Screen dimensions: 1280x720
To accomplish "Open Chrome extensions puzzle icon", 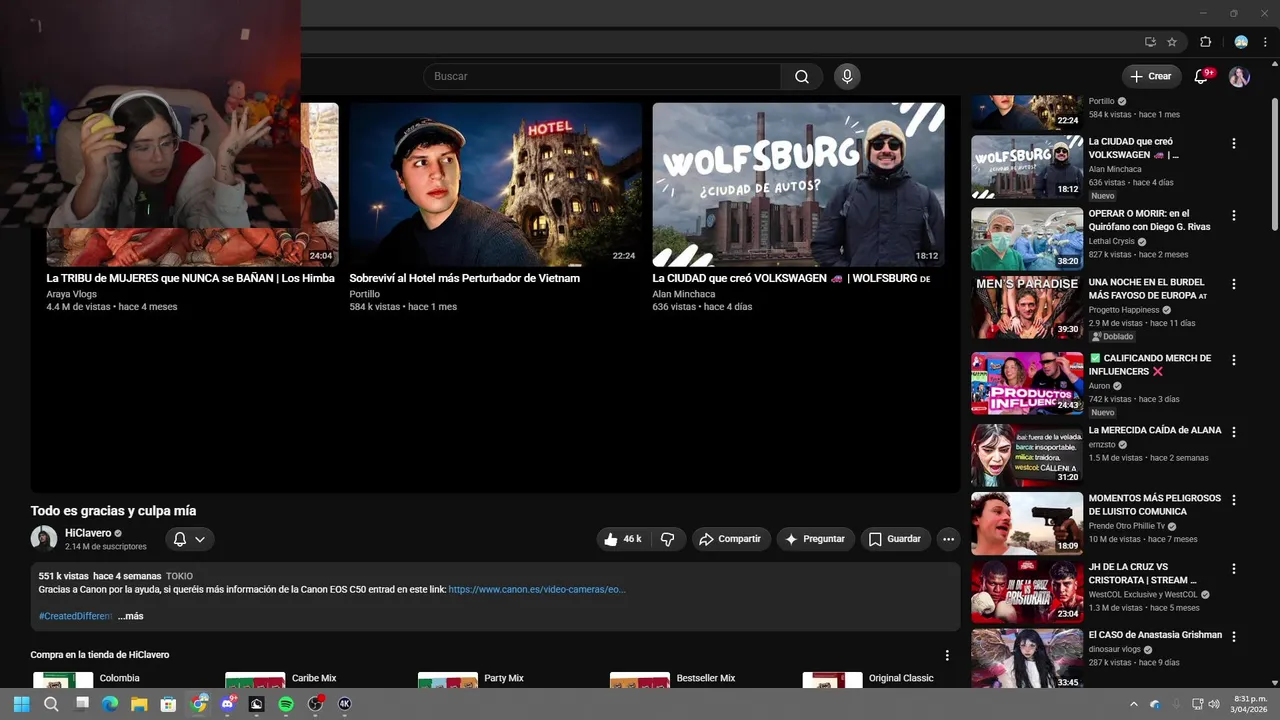I will [x=1205, y=42].
